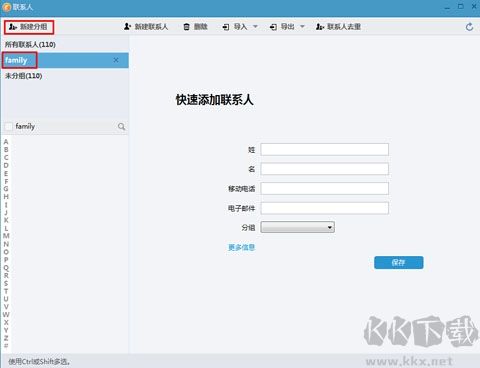Select the family group row
480x368 pixels.
[x=65, y=60]
